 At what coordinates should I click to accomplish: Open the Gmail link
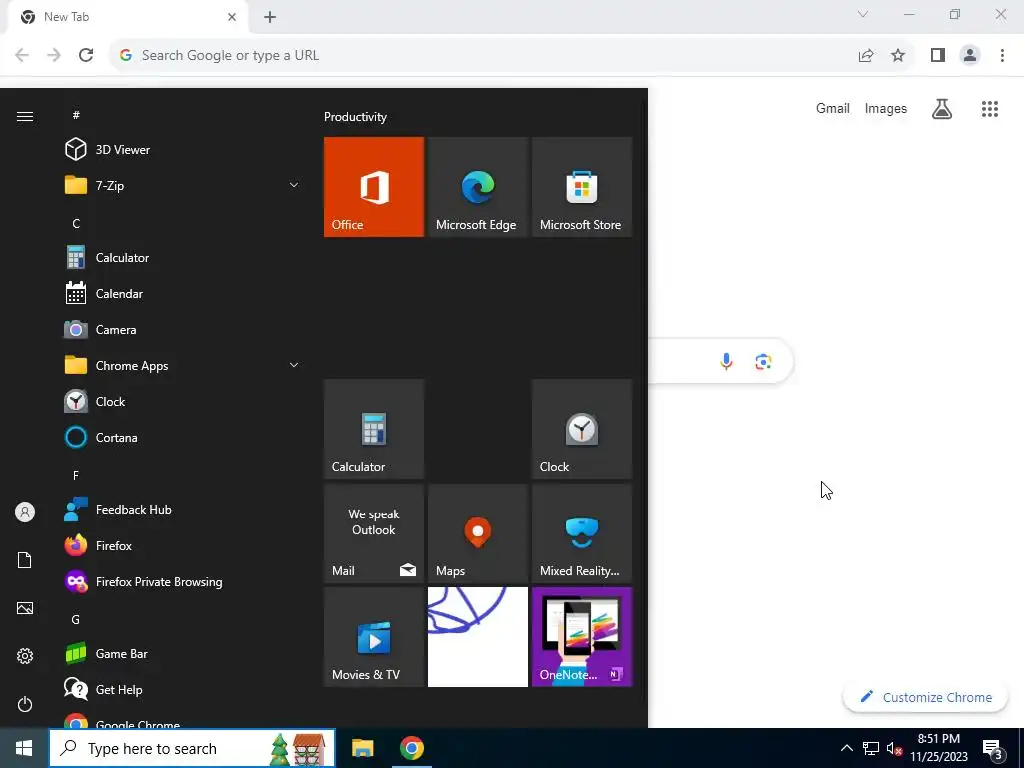click(x=833, y=108)
